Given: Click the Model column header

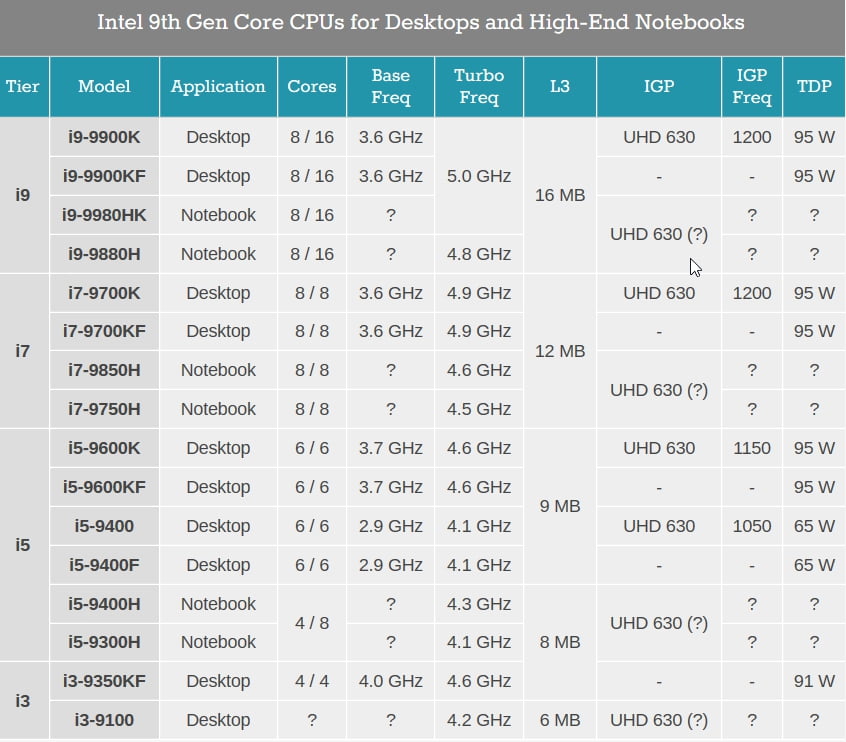Looking at the screenshot, I should (x=103, y=86).
